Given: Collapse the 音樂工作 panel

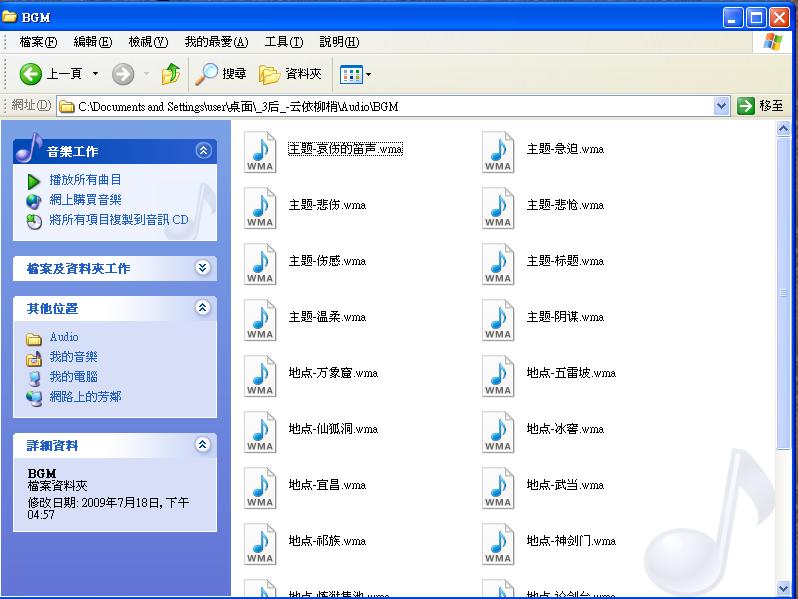Looking at the screenshot, I should [203, 151].
